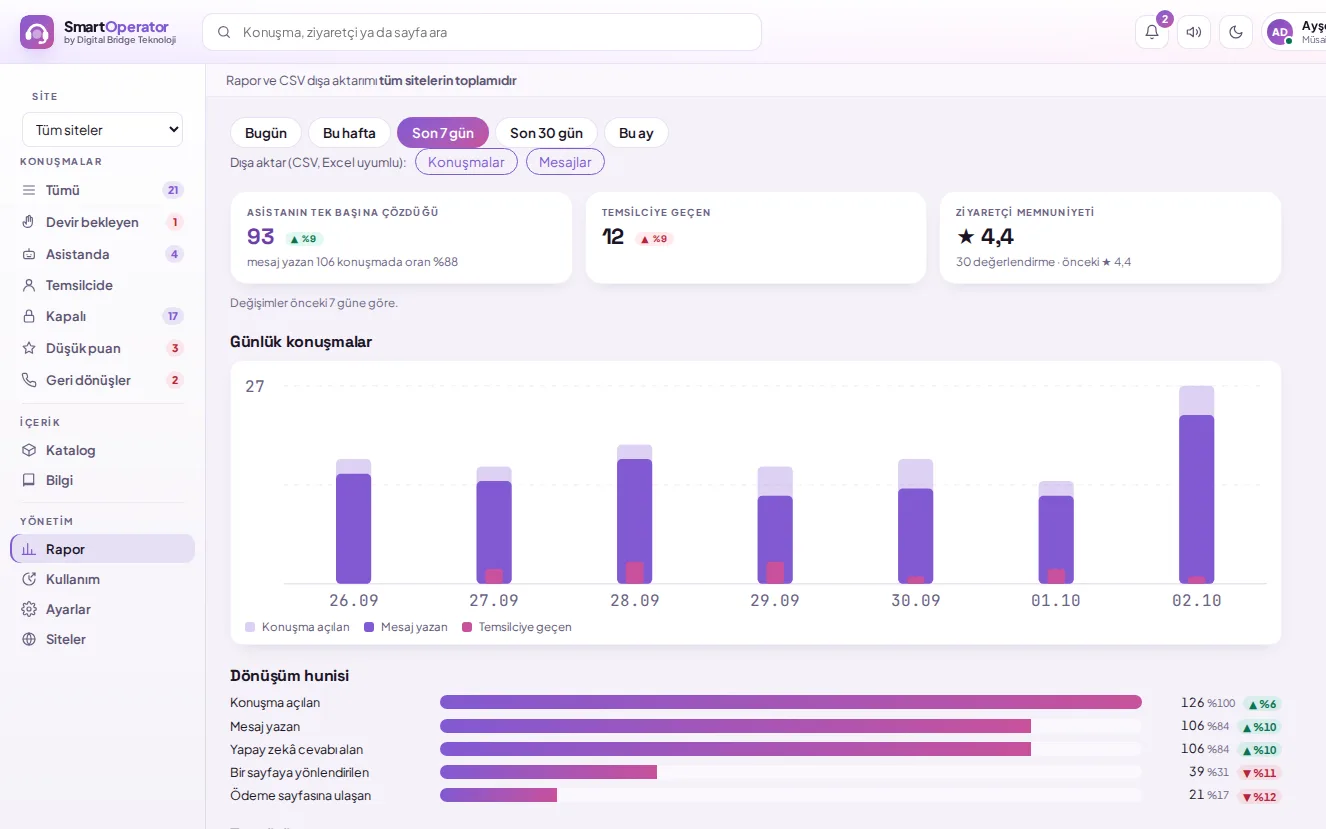Export messages with Mesajlar CSV button
This screenshot has width=1326, height=829.
coord(565,162)
